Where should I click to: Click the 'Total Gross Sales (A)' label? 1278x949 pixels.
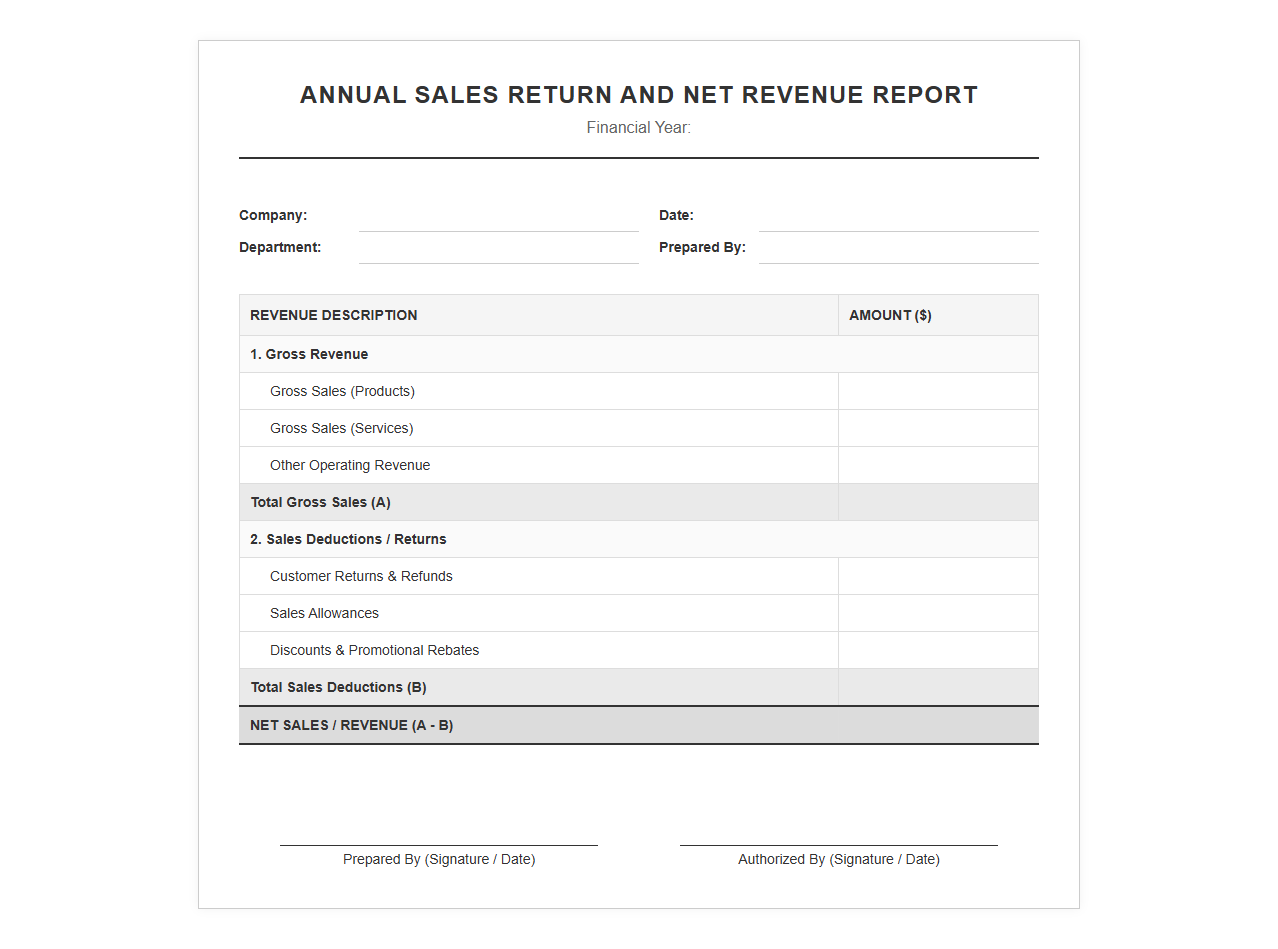click(x=320, y=502)
